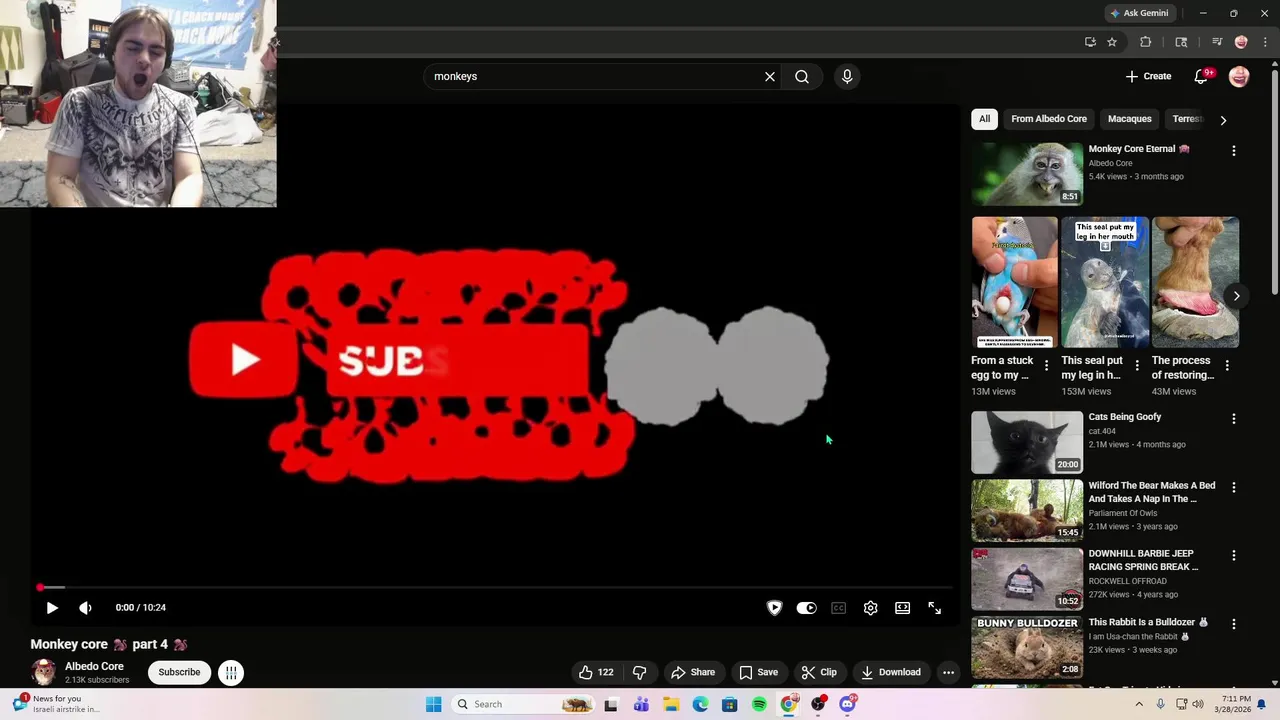
Task: Open the Monkey Core Eternal video thumbnail
Action: pyautogui.click(x=1027, y=173)
